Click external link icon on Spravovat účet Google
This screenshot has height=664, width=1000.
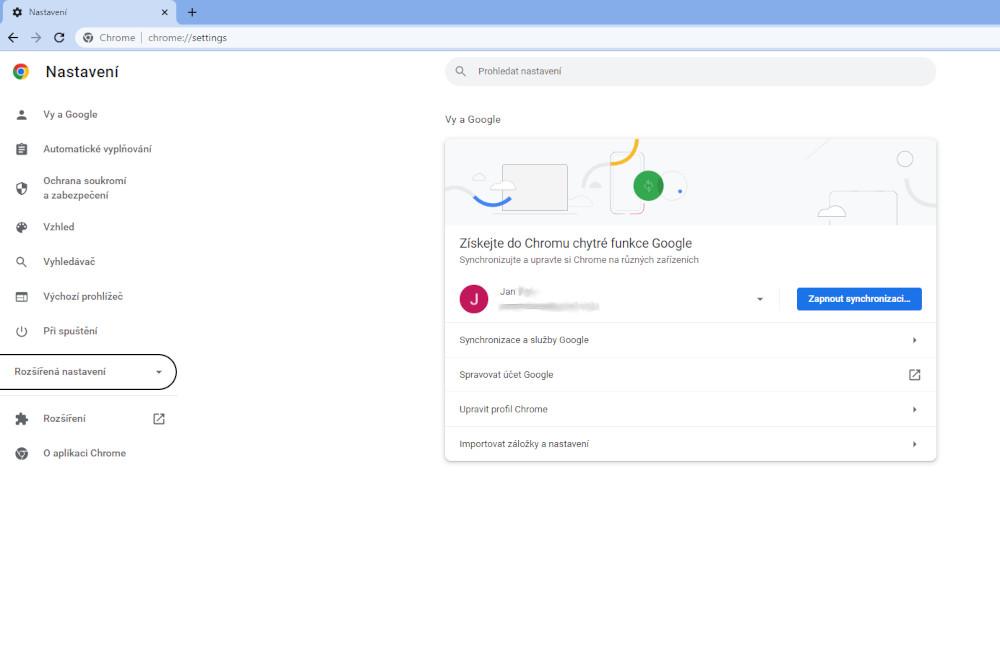[915, 375]
